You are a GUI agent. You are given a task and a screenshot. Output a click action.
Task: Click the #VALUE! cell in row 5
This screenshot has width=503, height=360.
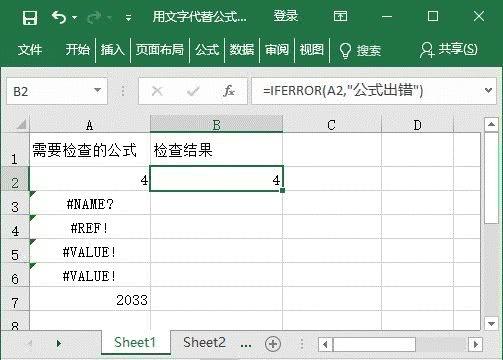click(x=90, y=251)
